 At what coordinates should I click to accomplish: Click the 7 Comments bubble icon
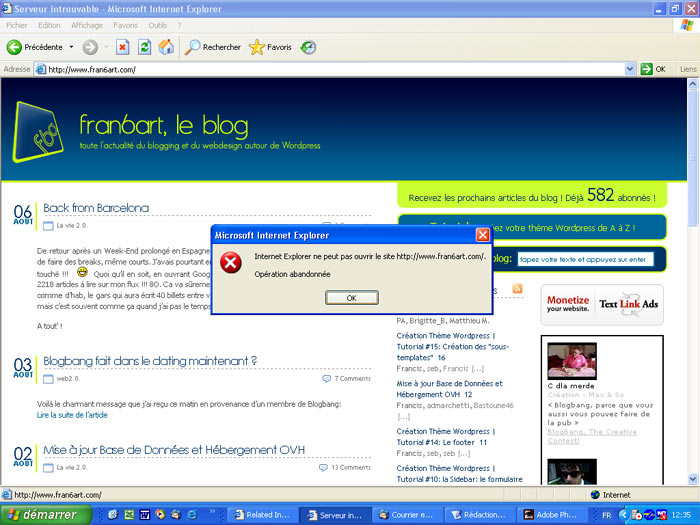[326, 379]
